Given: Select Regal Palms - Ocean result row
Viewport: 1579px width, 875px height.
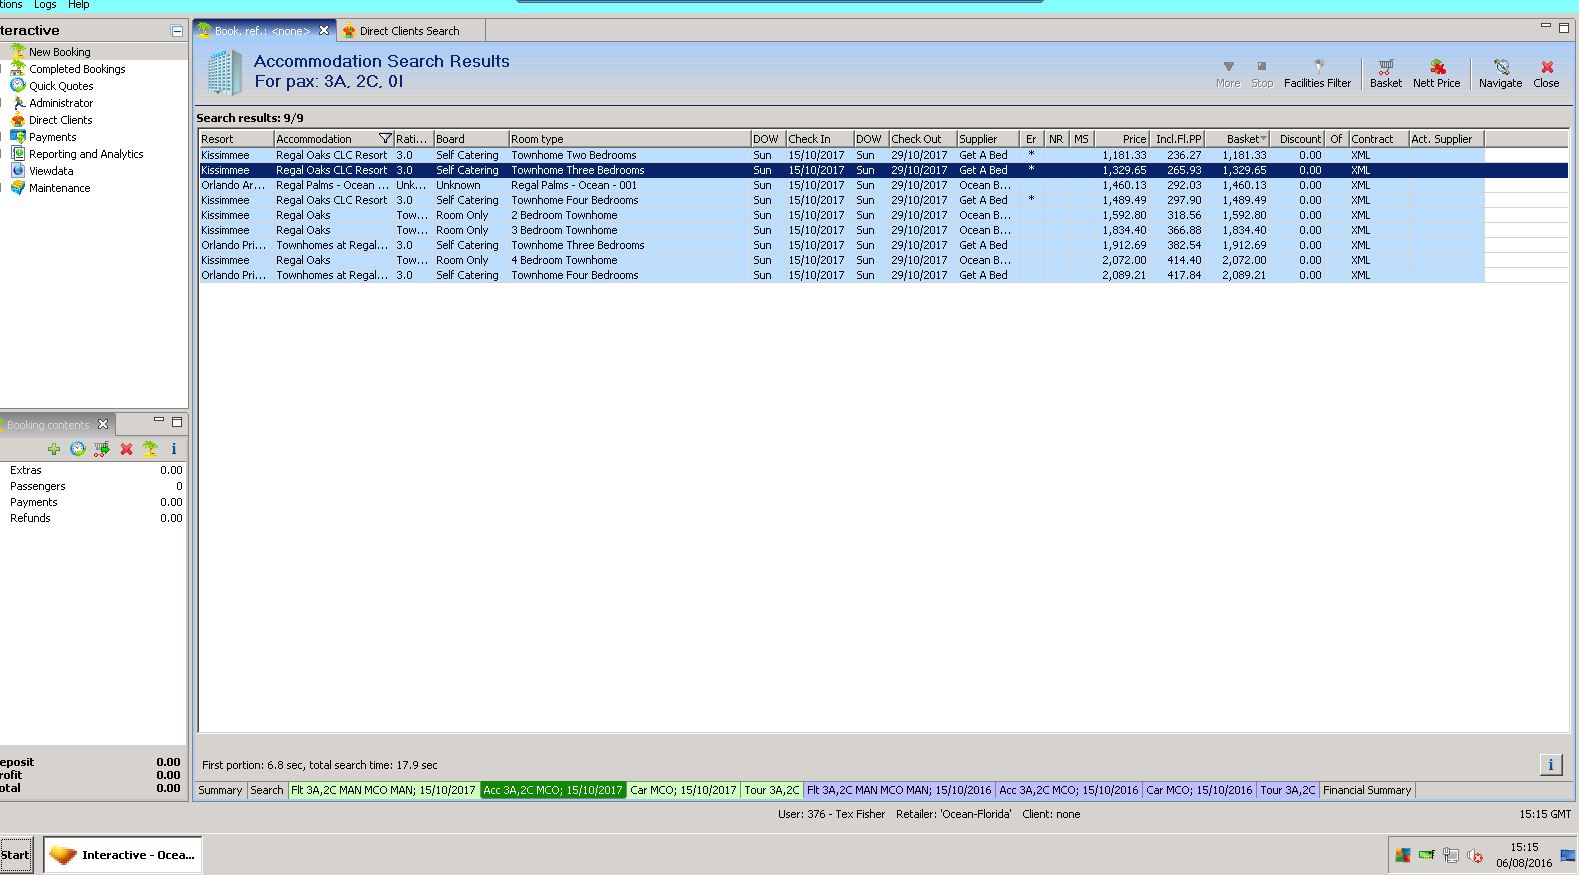Looking at the screenshot, I should 332,185.
